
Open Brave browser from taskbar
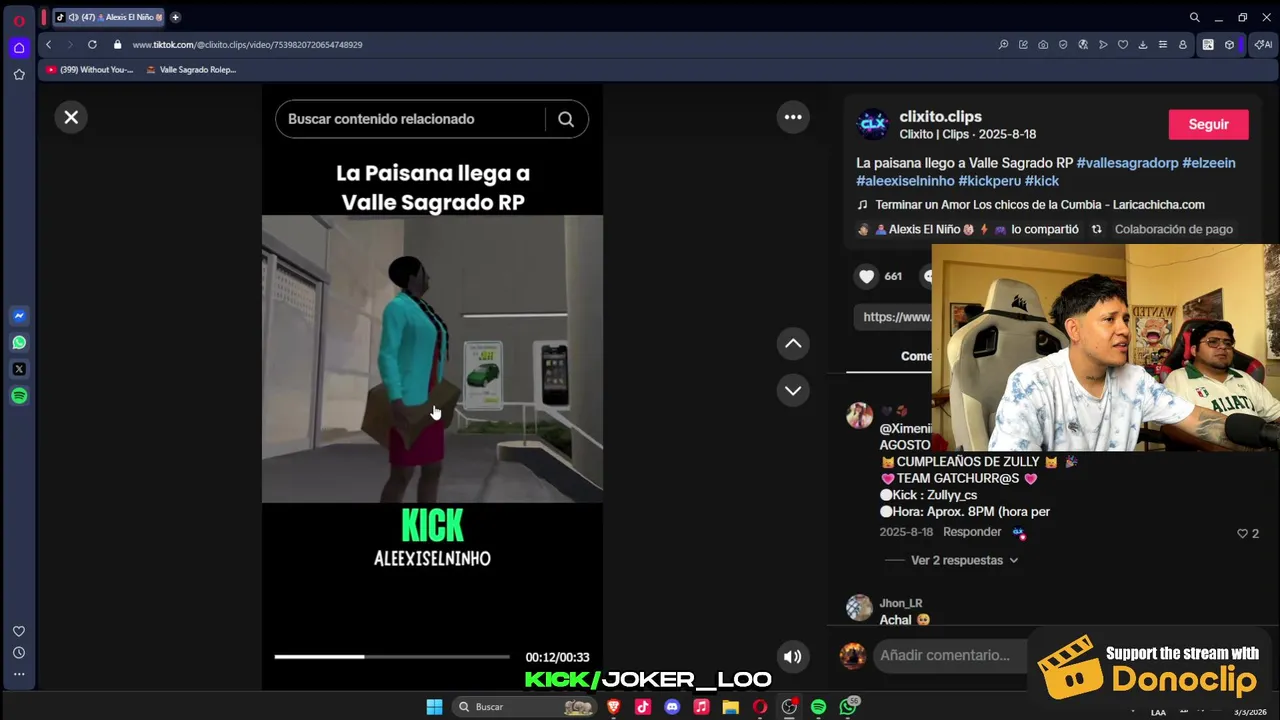[x=614, y=707]
